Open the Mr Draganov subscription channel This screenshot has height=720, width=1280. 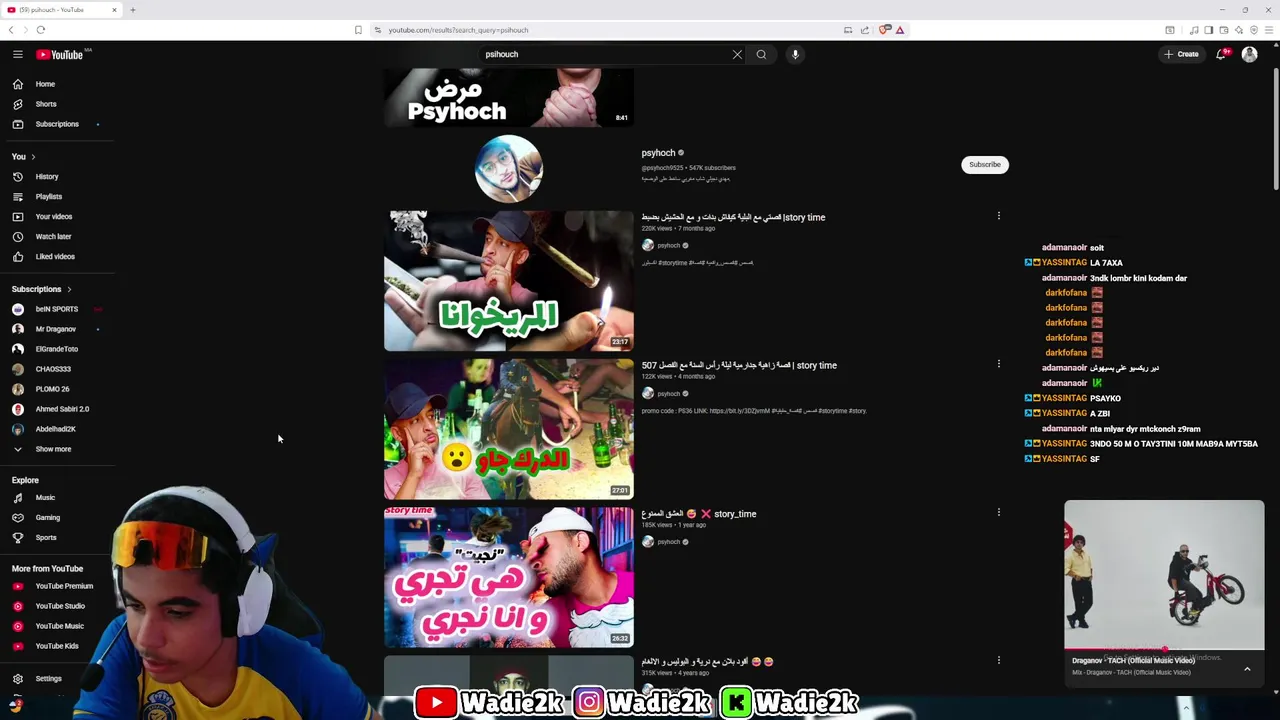(x=58, y=329)
